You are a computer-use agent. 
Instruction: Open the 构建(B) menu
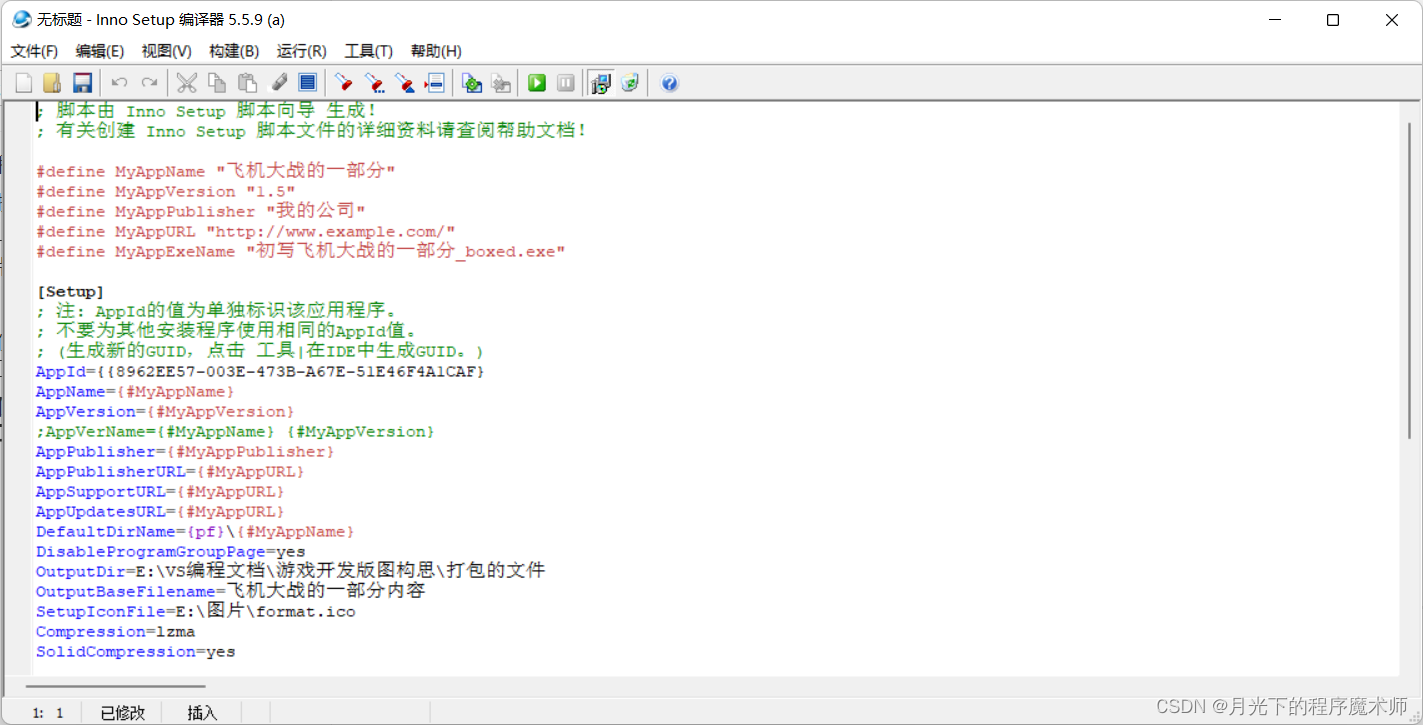[x=234, y=51]
